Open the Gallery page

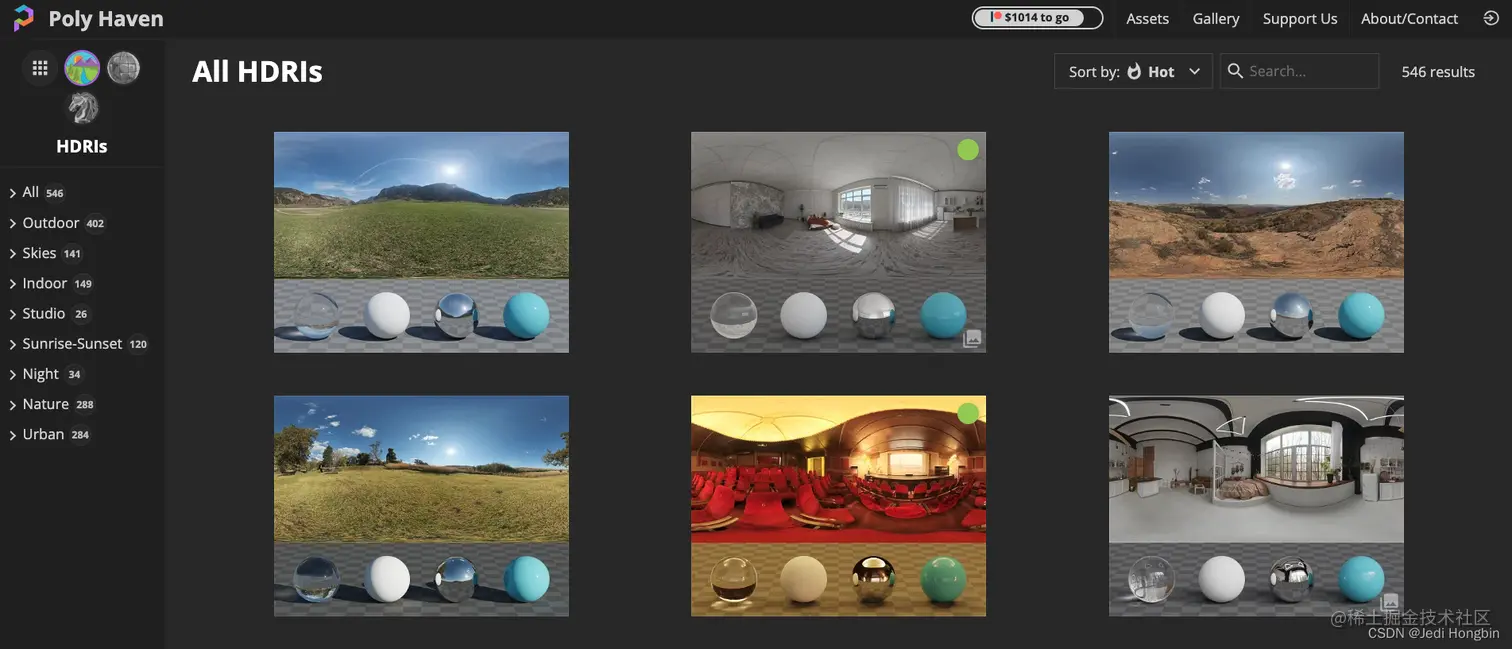pyautogui.click(x=1215, y=17)
